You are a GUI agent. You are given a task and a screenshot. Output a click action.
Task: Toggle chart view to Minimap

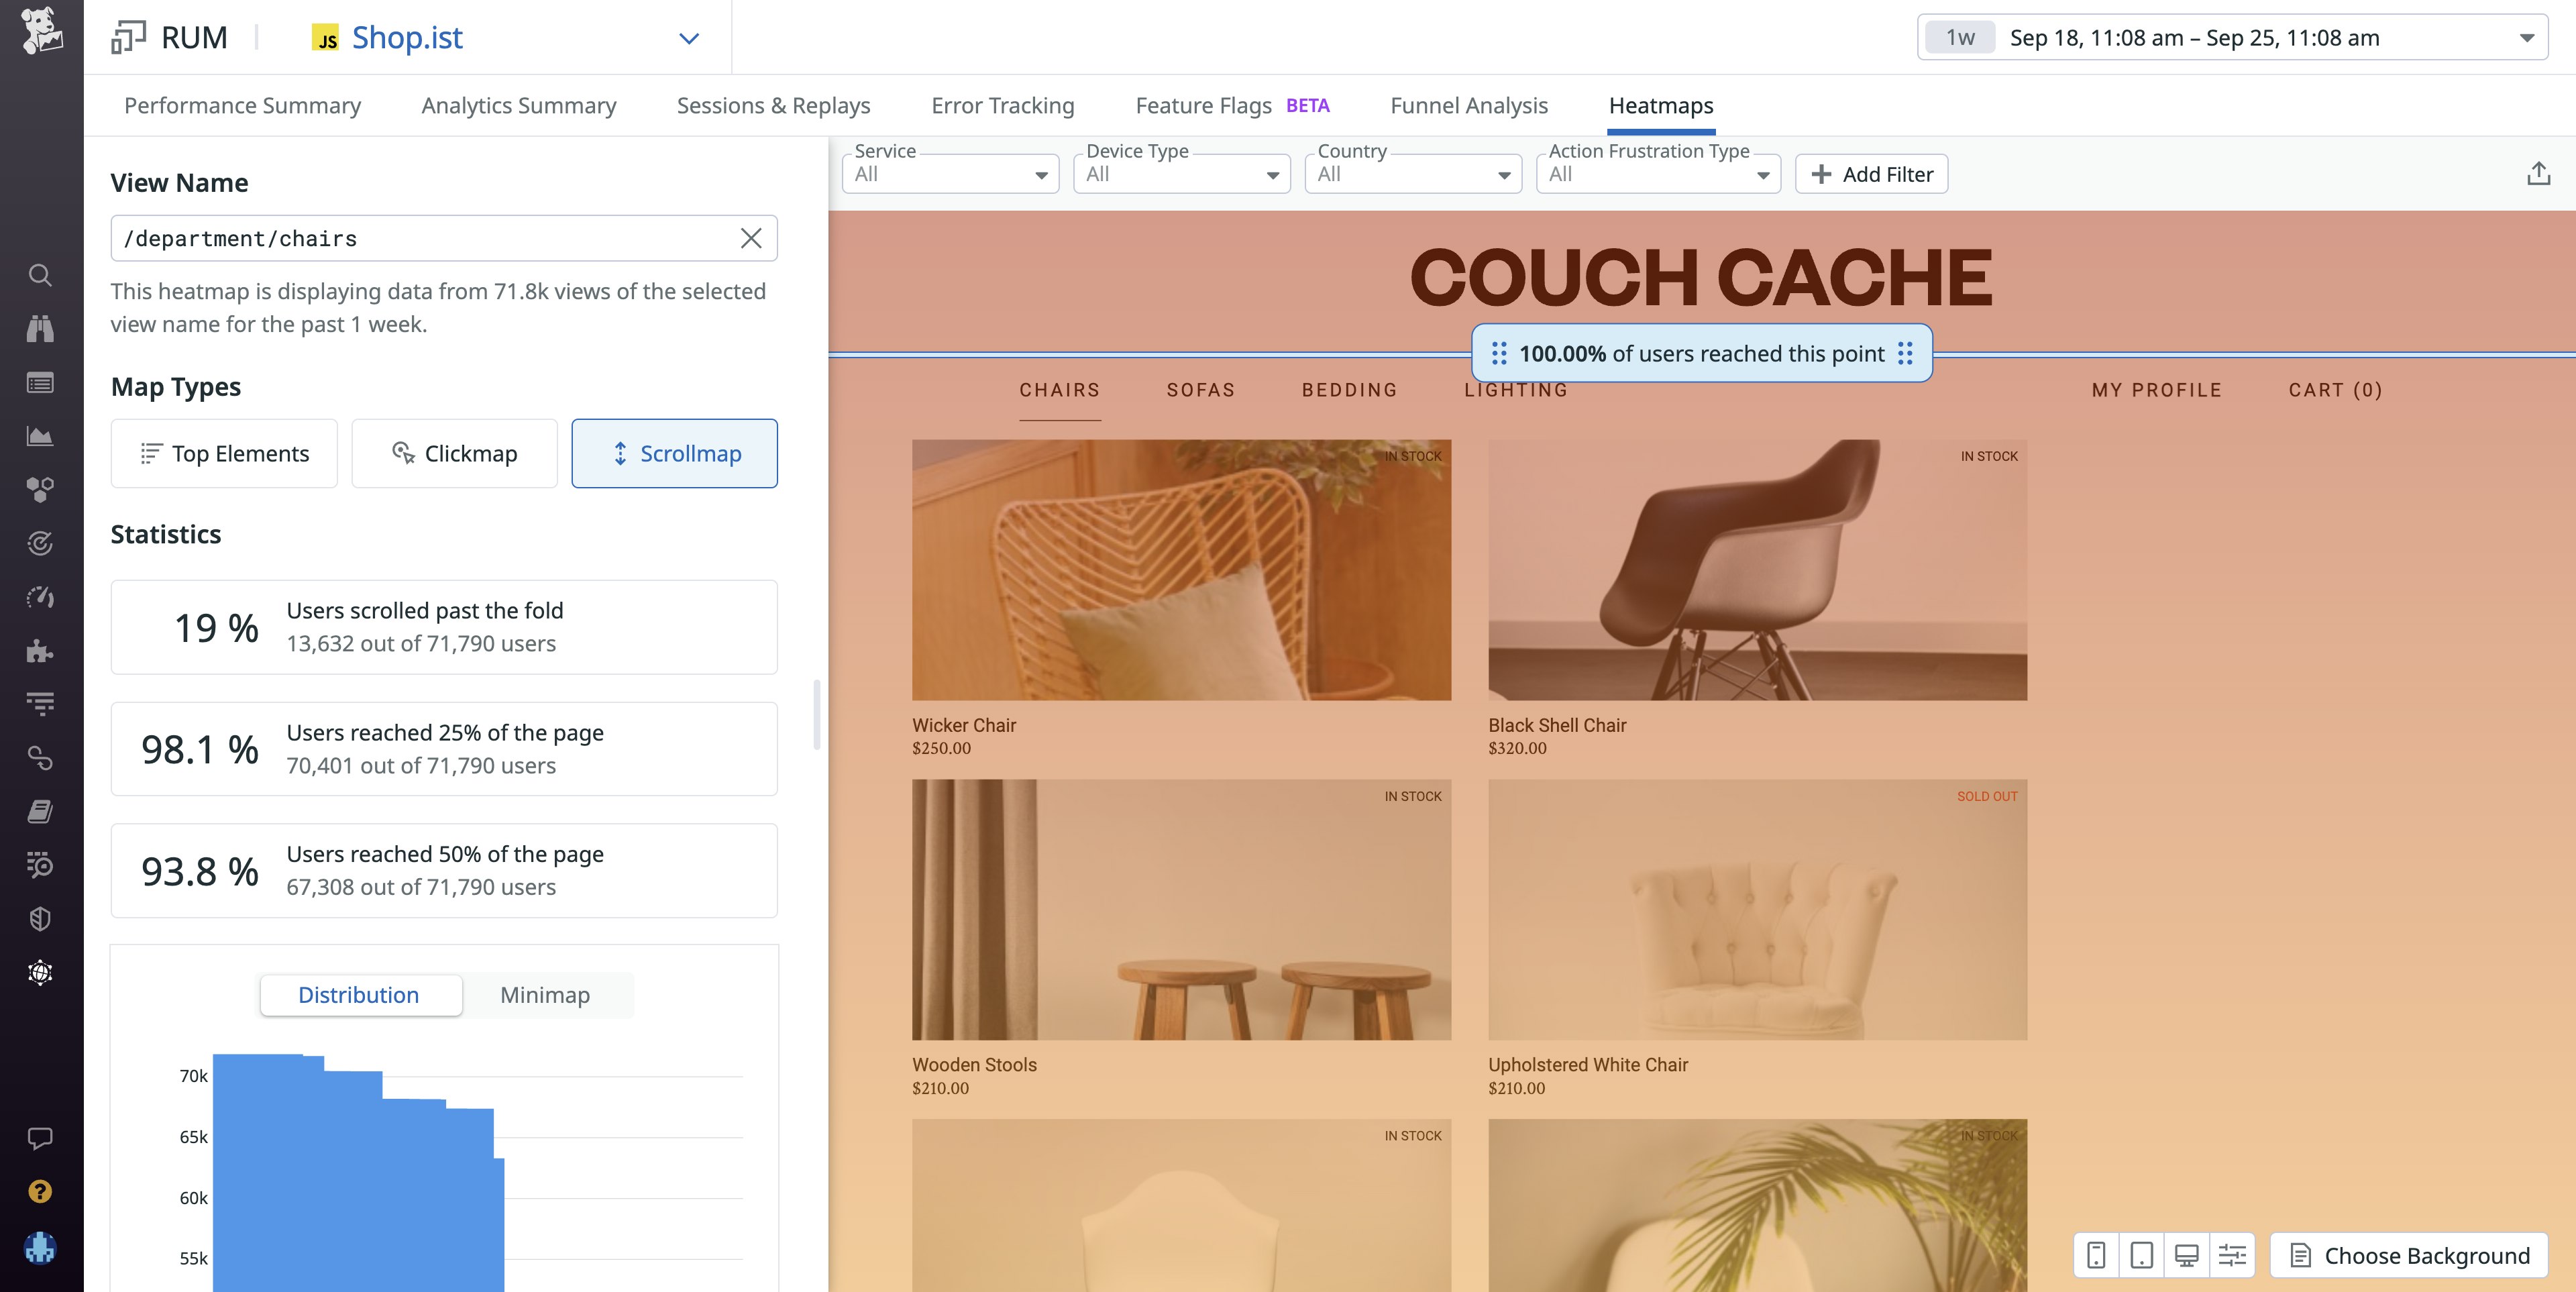tap(545, 995)
